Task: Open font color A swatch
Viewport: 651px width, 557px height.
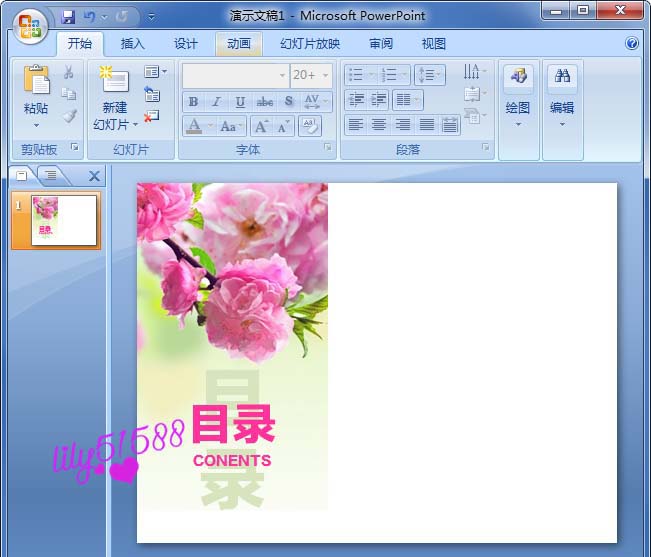Action: tap(194, 126)
